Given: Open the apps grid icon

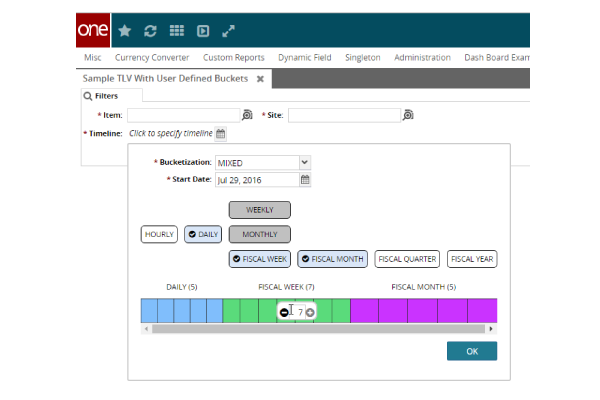Looking at the screenshot, I should tap(176, 31).
